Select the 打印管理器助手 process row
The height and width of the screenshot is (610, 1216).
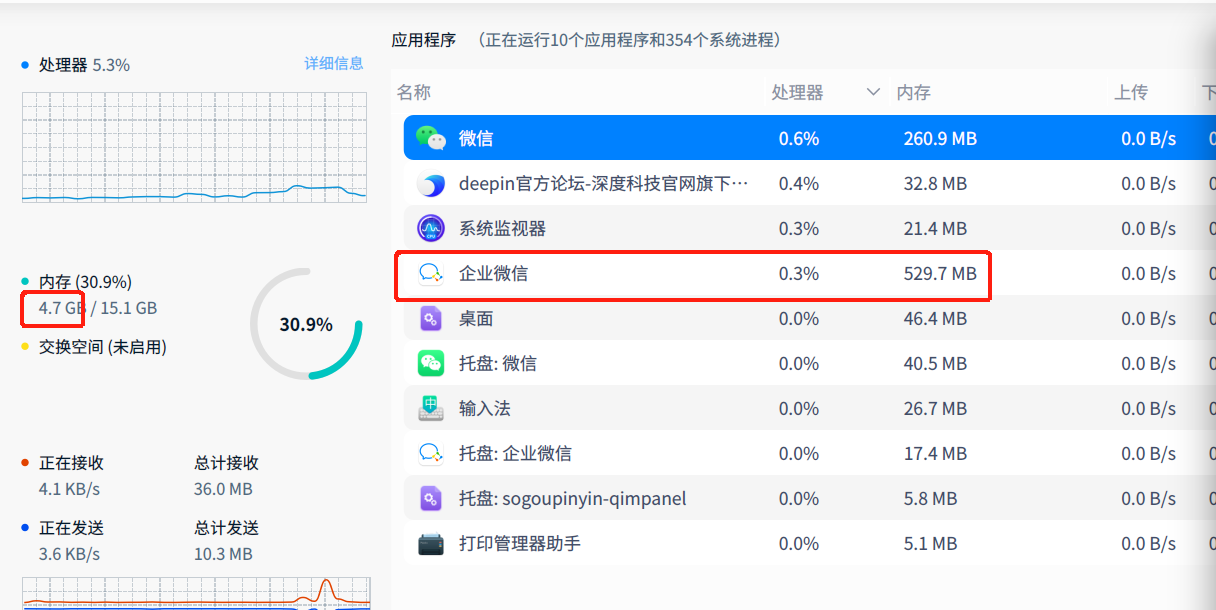[x=700, y=544]
